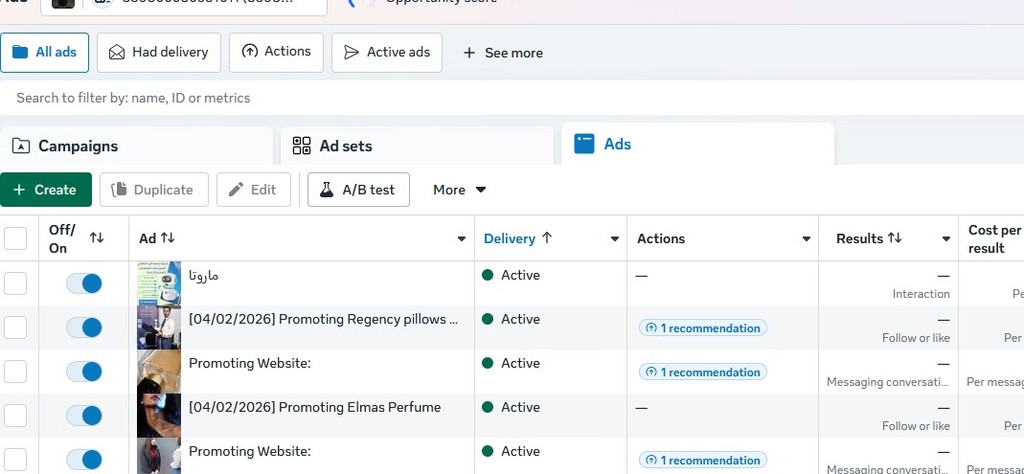Open the All ads folder filter
This screenshot has height=474, width=1024.
coord(45,52)
